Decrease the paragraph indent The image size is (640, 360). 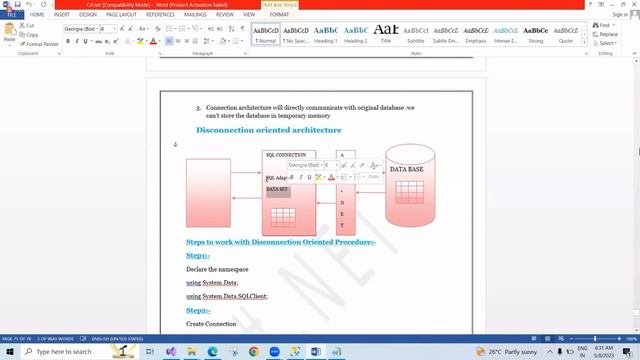211,29
